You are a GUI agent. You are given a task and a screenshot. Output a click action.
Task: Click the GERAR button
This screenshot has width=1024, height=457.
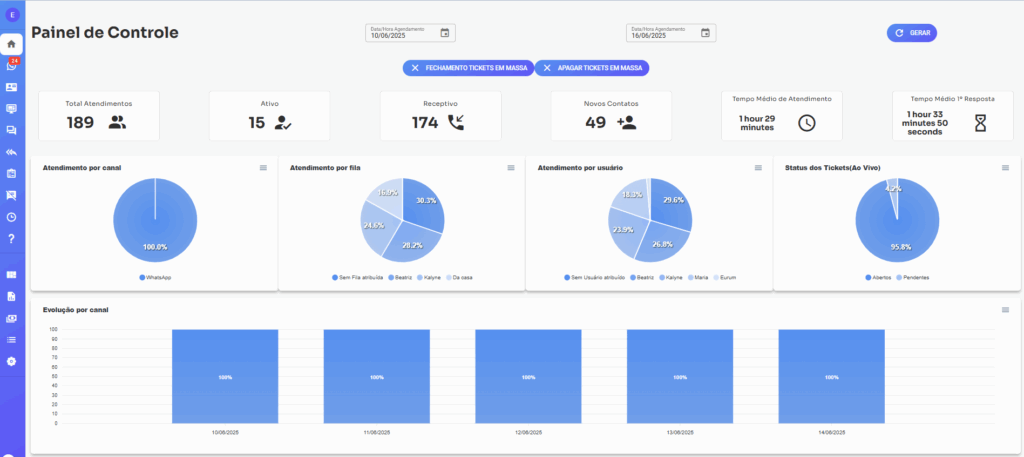point(911,33)
